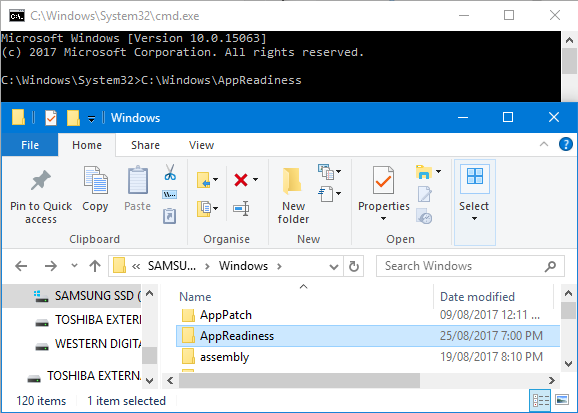Screen dimensions: 578x413
Task: Click the History icon in Open group
Action: pyautogui.click(x=424, y=216)
